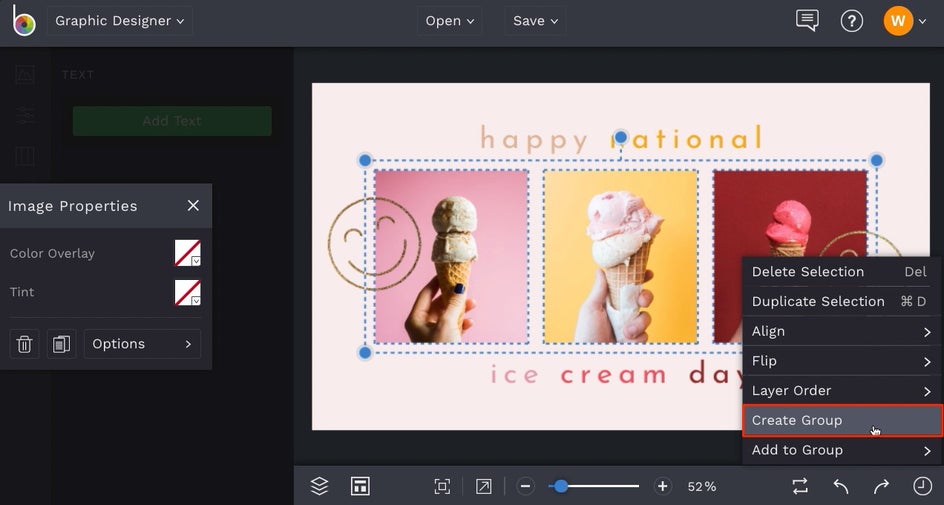Zoom out with the minus button
Screen dimensions: 944x505
pos(526,486)
